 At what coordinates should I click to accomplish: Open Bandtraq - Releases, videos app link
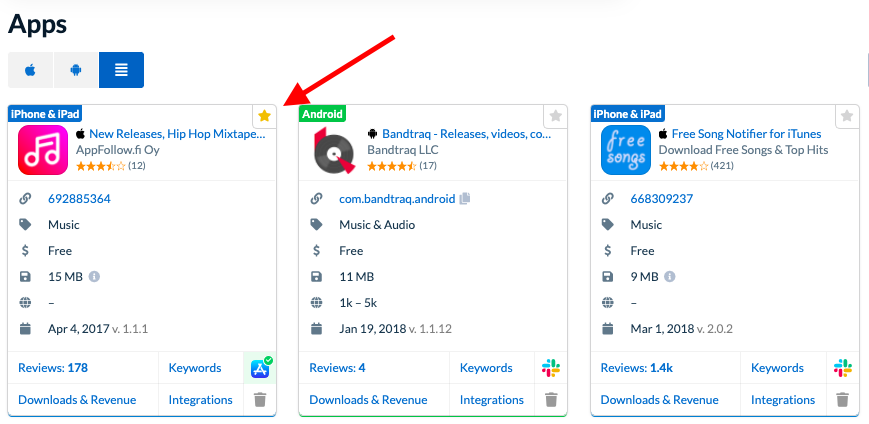click(467, 134)
